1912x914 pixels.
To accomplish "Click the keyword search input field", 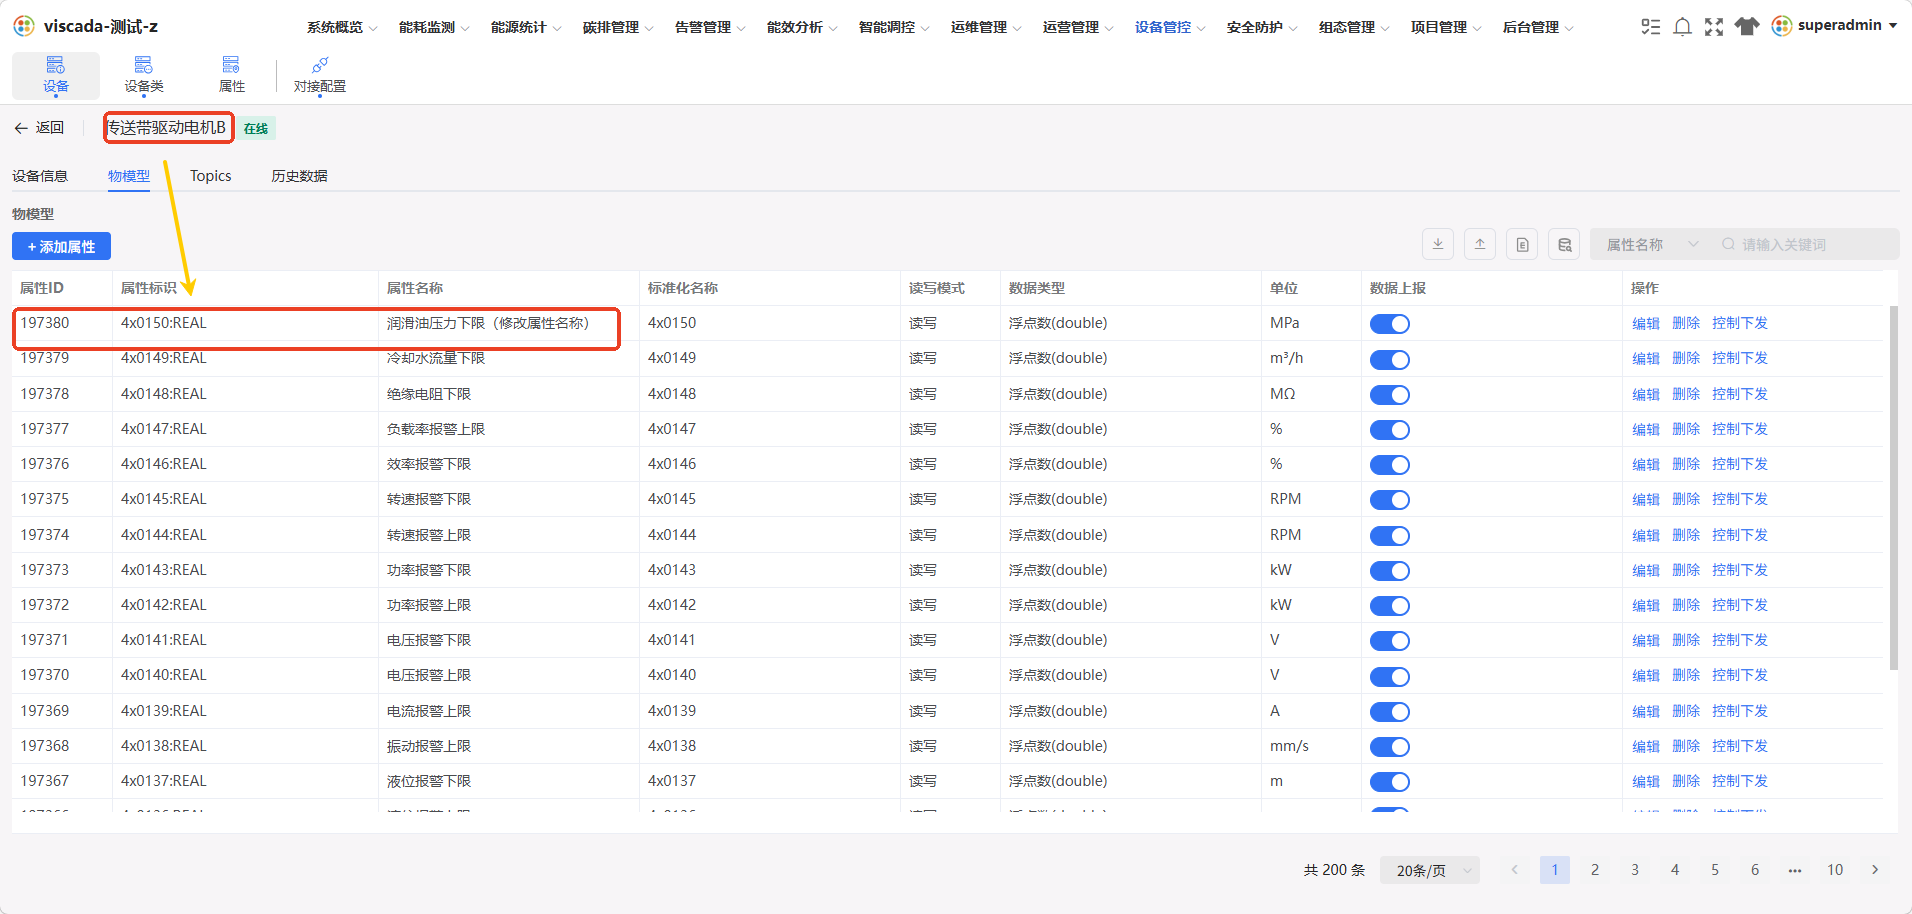I will (x=1808, y=244).
